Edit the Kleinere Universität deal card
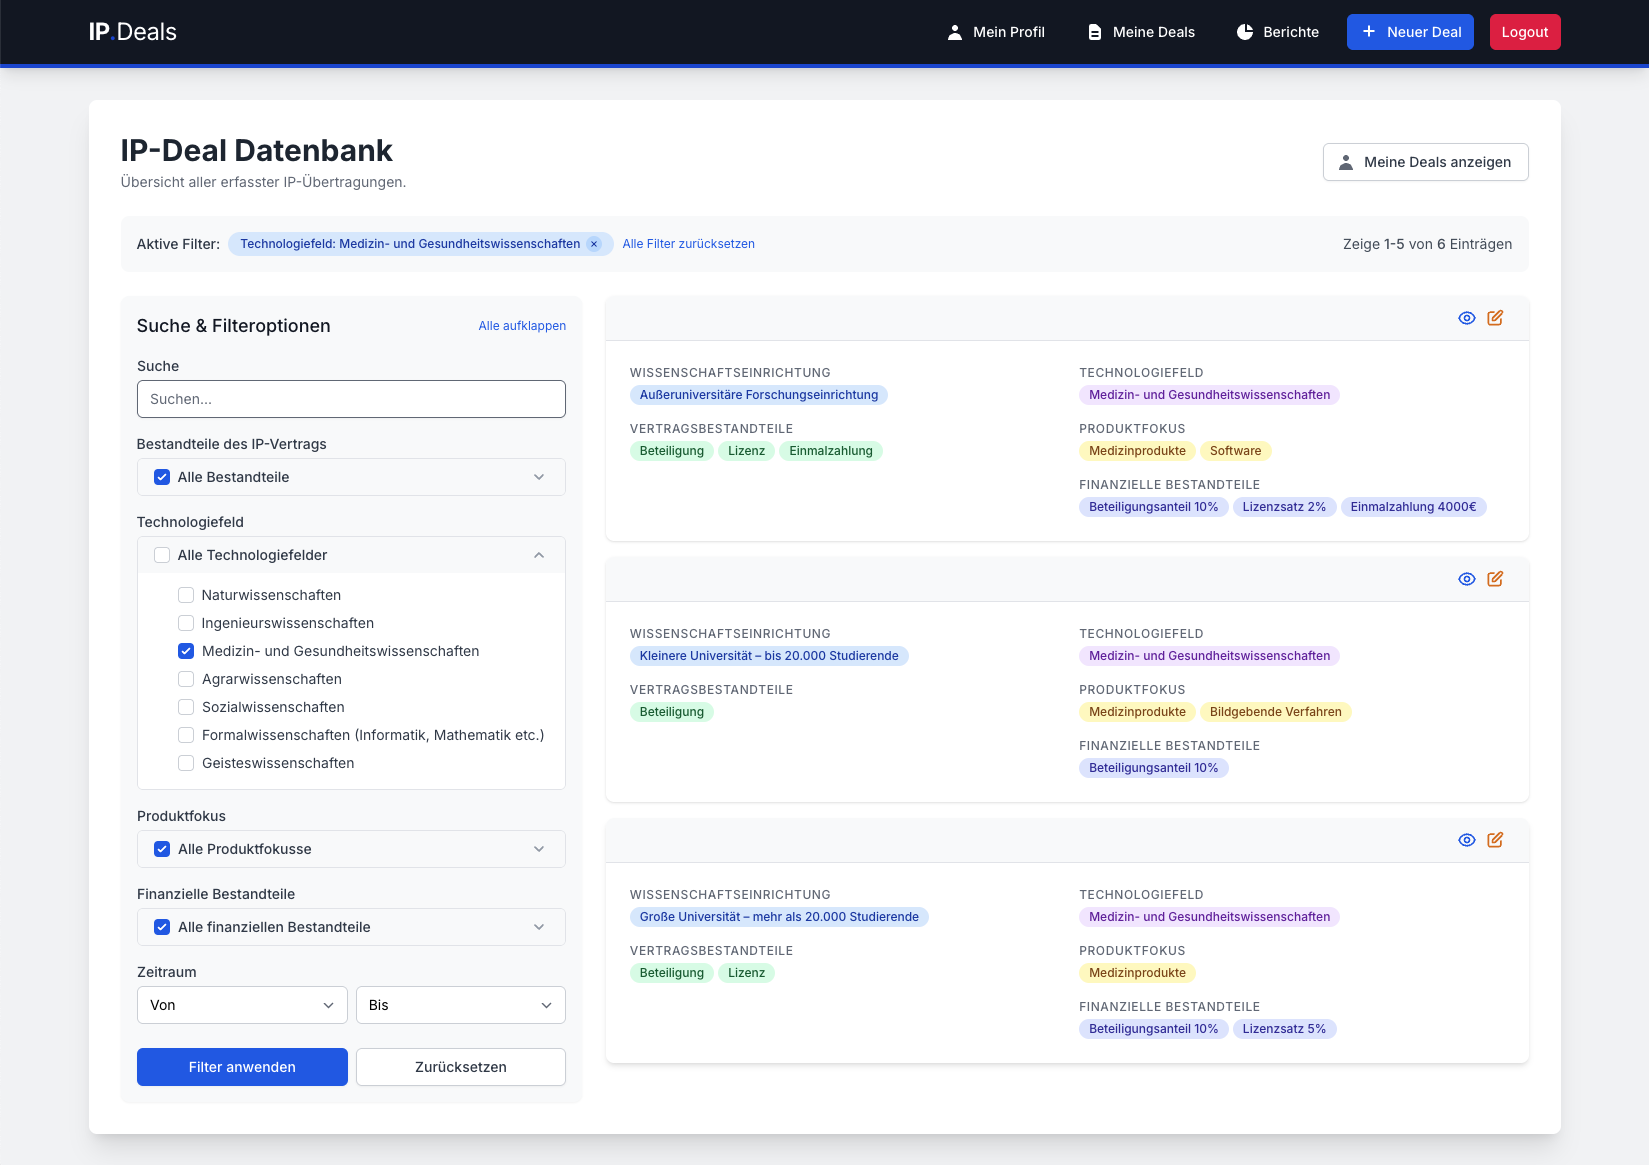The image size is (1649, 1165). point(1495,579)
